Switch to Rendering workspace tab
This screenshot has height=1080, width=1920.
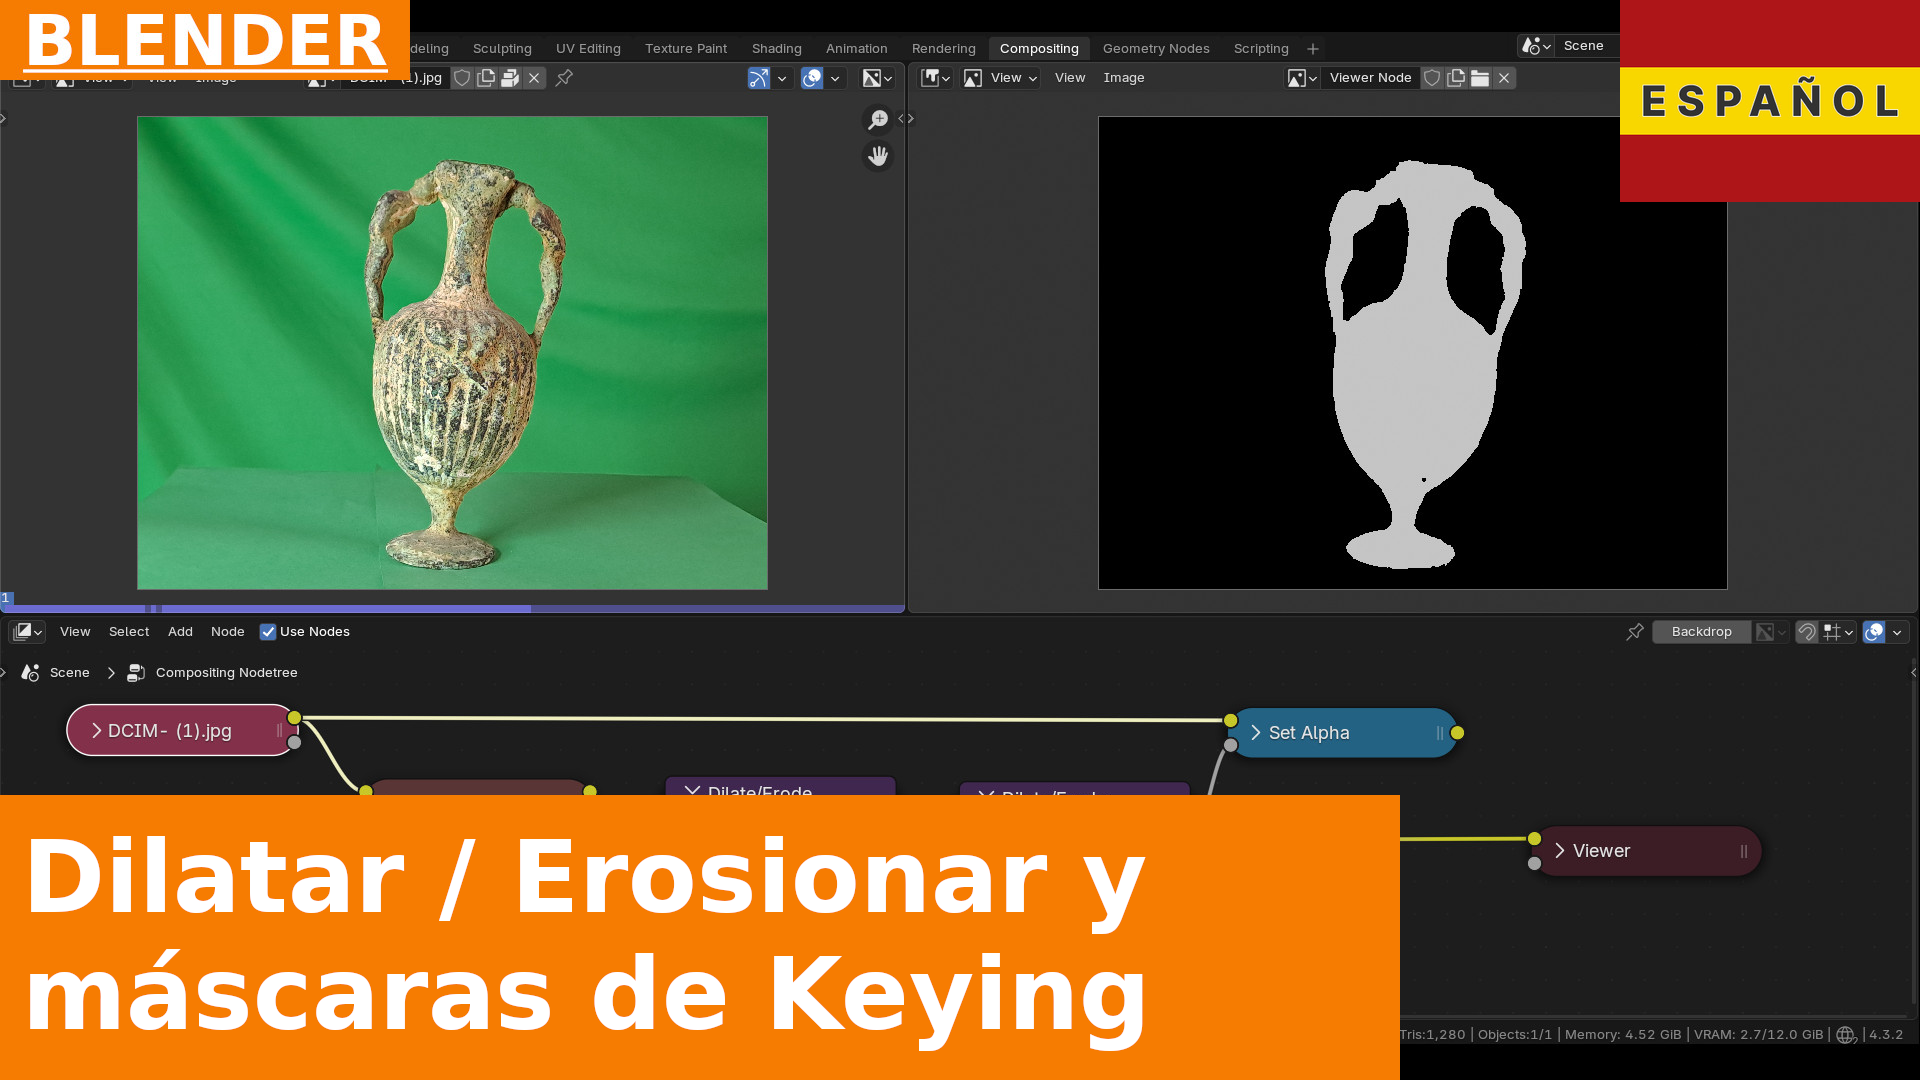(x=944, y=48)
